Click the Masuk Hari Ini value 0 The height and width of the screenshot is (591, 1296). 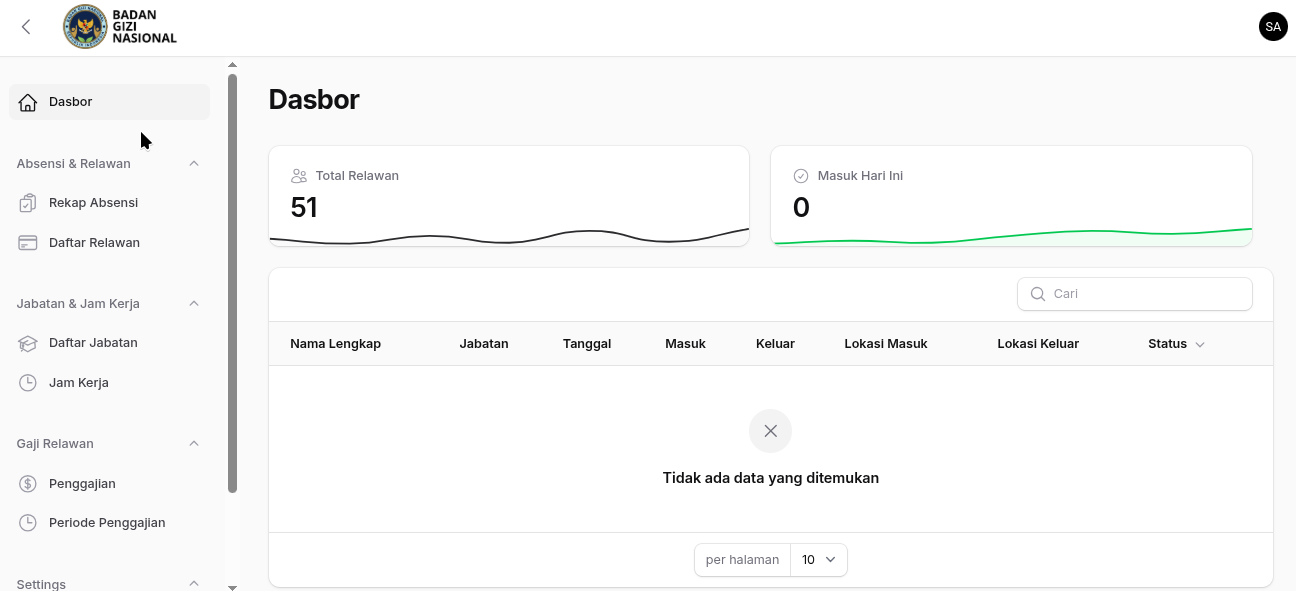tap(801, 208)
